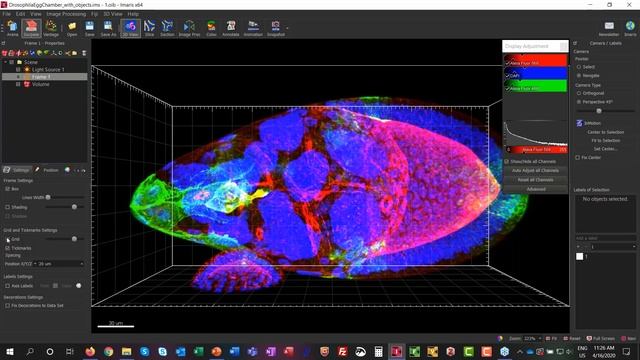Viewport: 640px width, 360px height.
Task: Open the Vantage view
Action: pyautogui.click(x=51, y=29)
